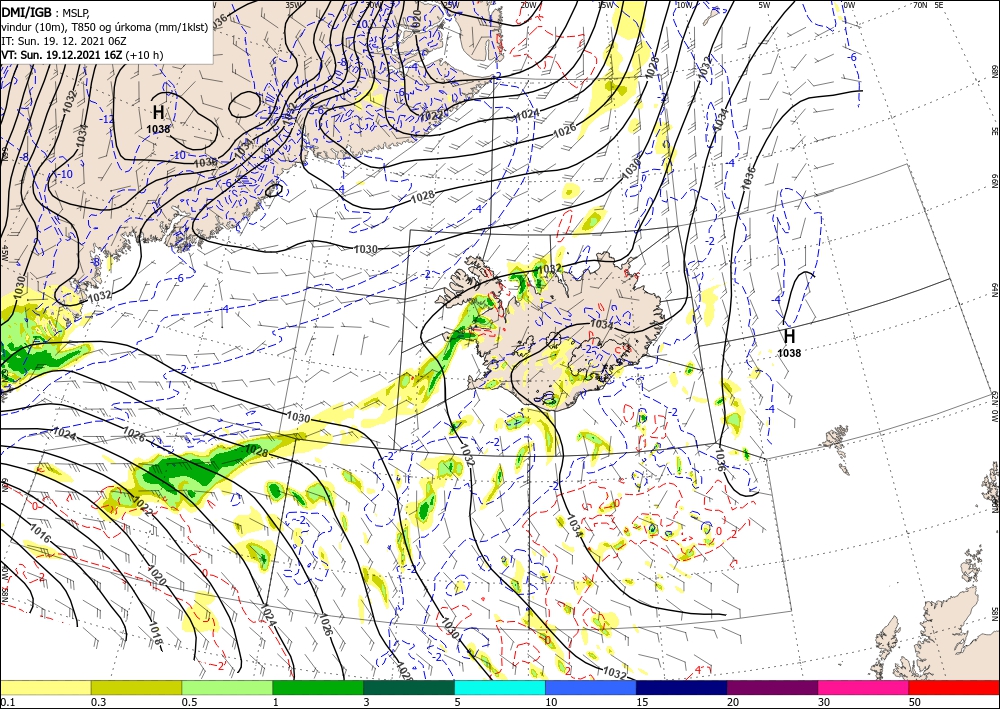This screenshot has height=709, width=1000.
Task: Click the 1016 isobar label
Action: click(x=38, y=535)
